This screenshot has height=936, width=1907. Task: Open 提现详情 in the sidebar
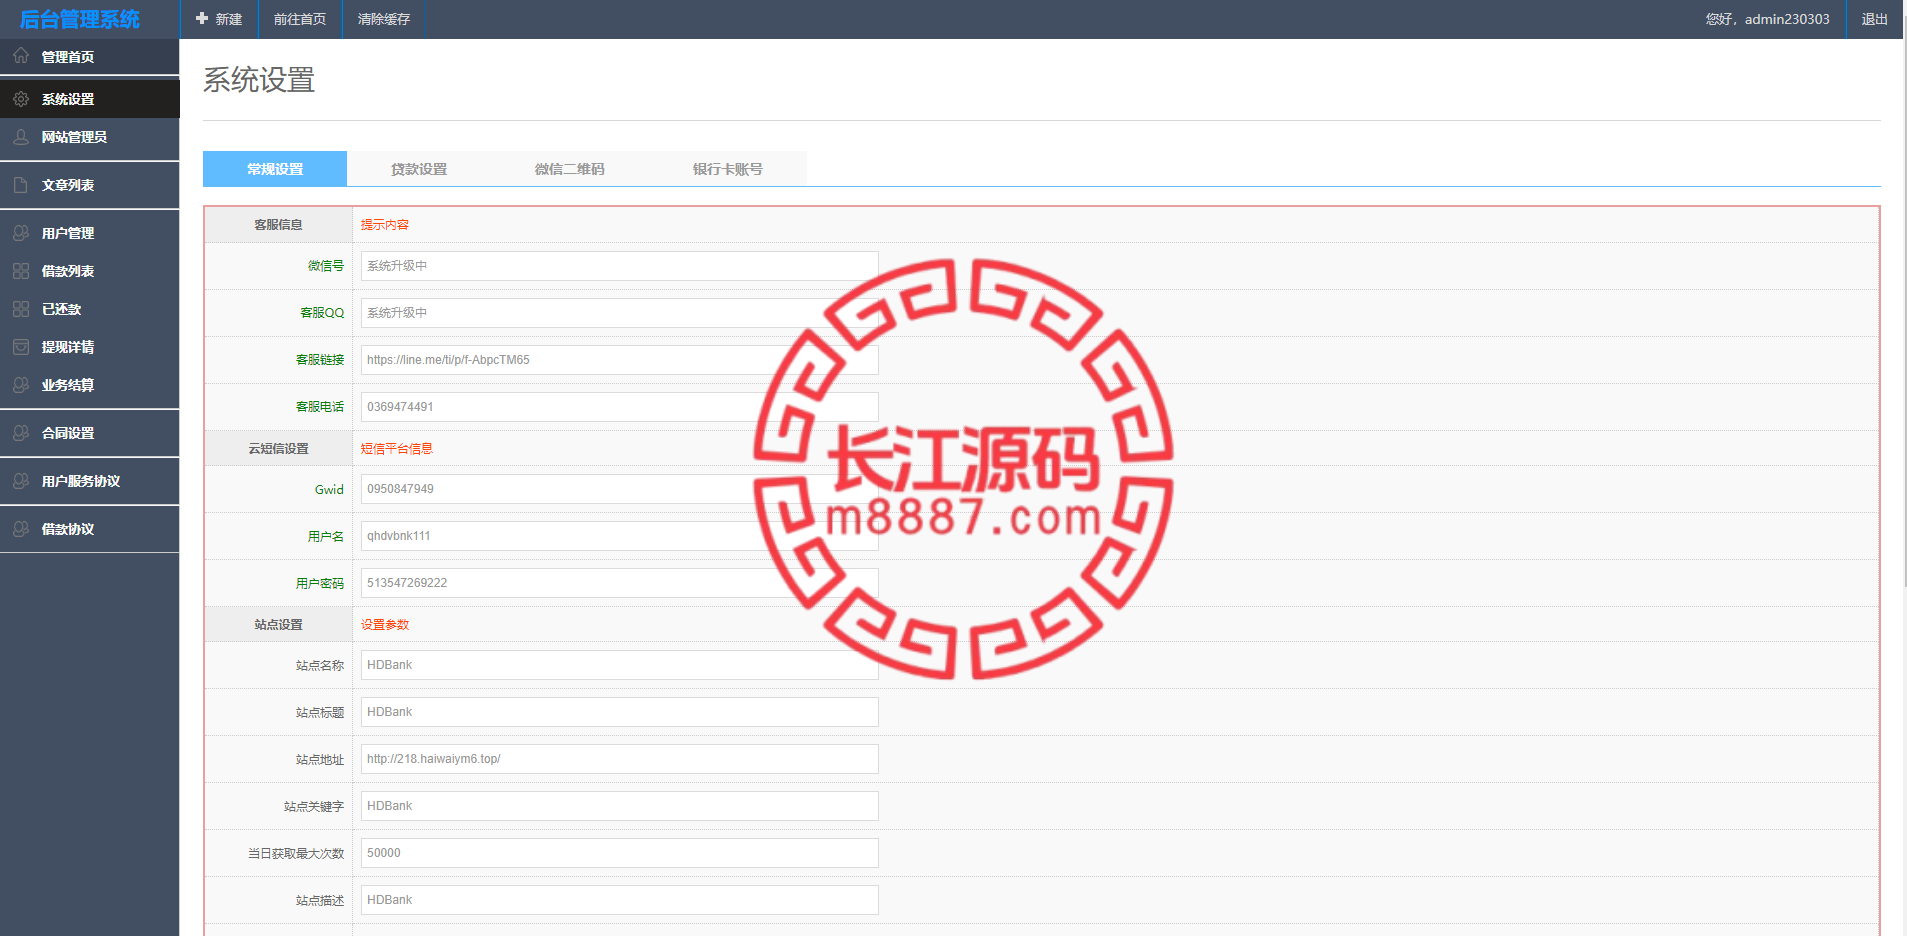click(x=90, y=347)
